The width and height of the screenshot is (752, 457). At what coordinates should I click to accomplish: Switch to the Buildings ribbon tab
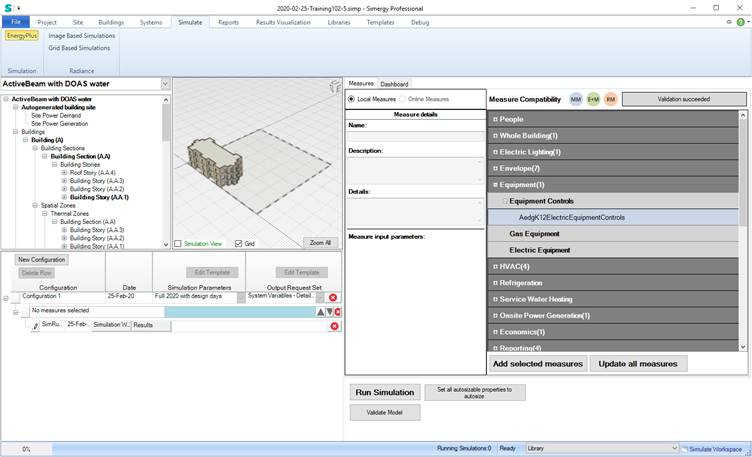tap(111, 22)
